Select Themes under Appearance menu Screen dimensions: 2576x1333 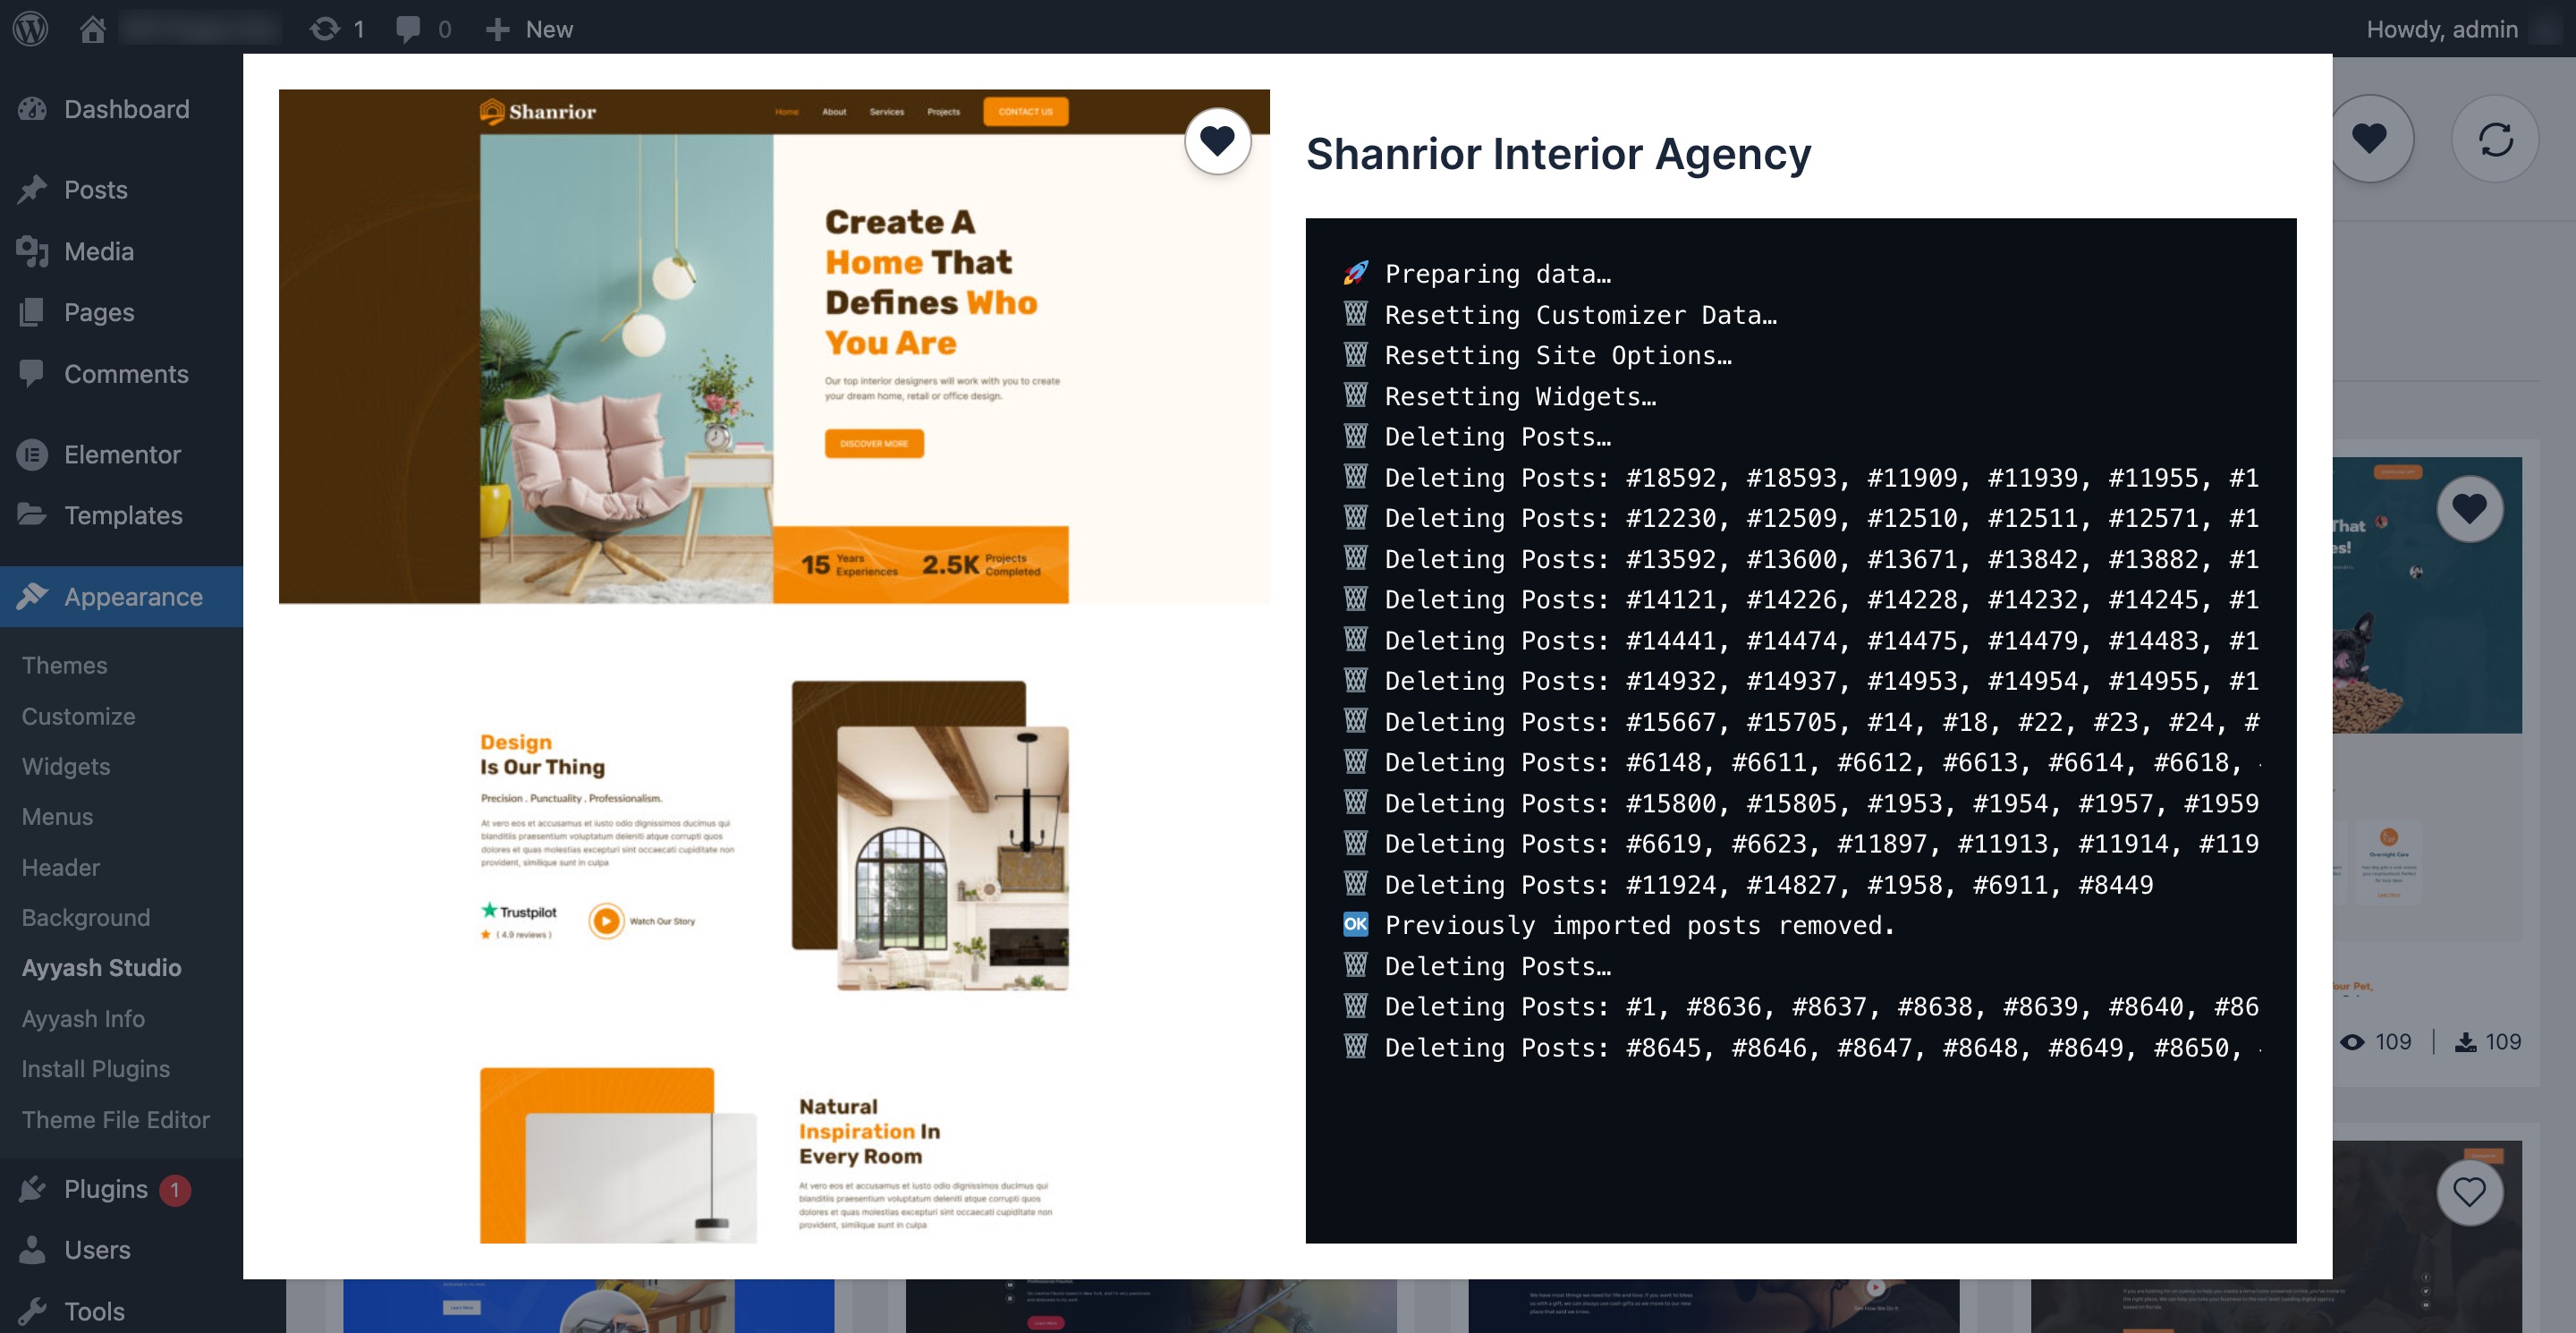64,665
